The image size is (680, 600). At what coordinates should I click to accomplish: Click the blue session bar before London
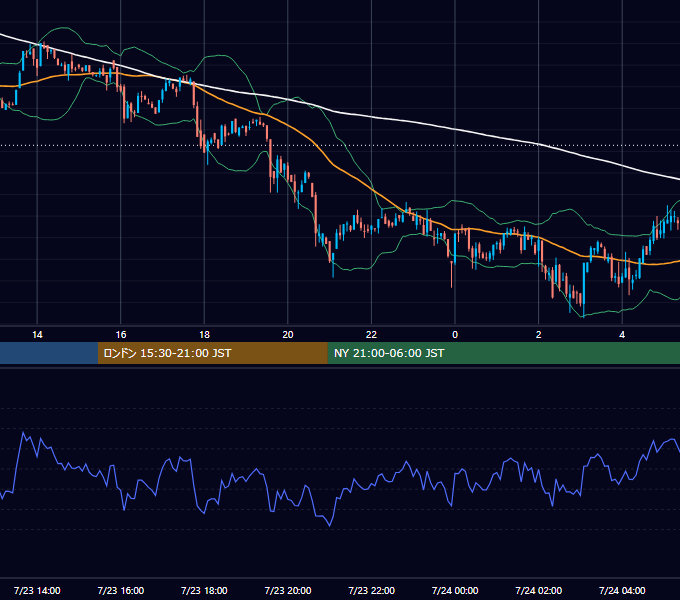click(49, 353)
